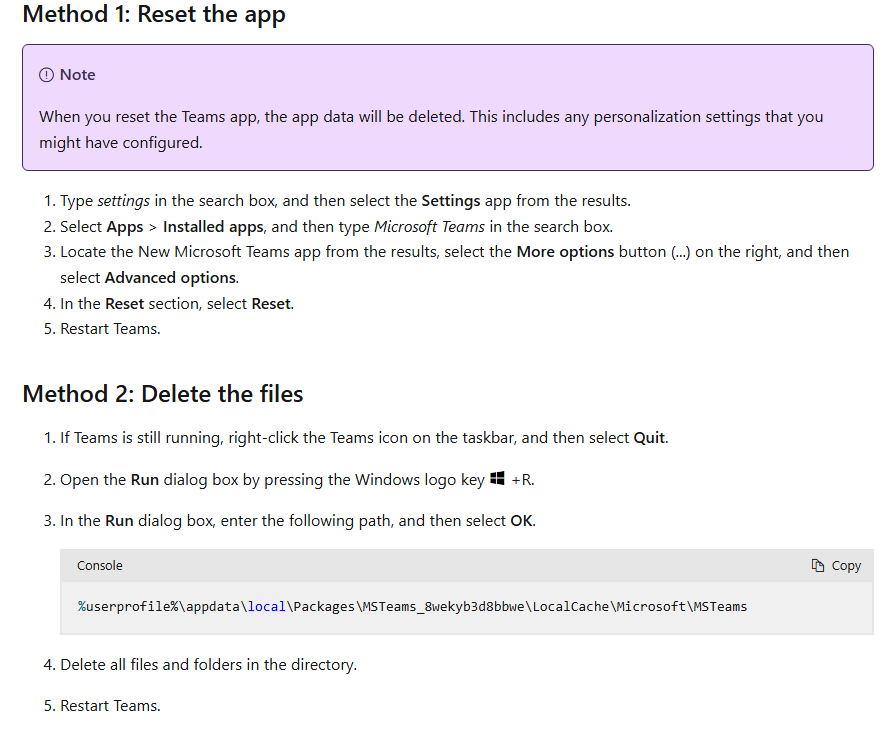
Task: Click the step 'Select Apps > Installed apps'
Action: coord(337,227)
